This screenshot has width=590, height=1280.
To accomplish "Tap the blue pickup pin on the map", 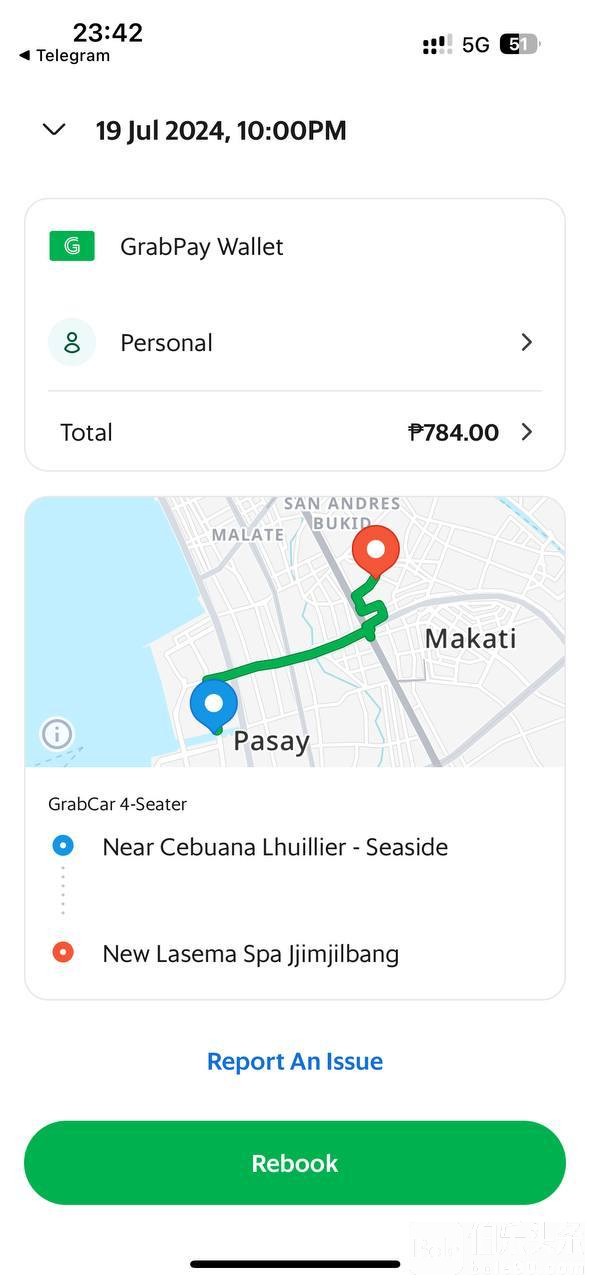I will 214,705.
